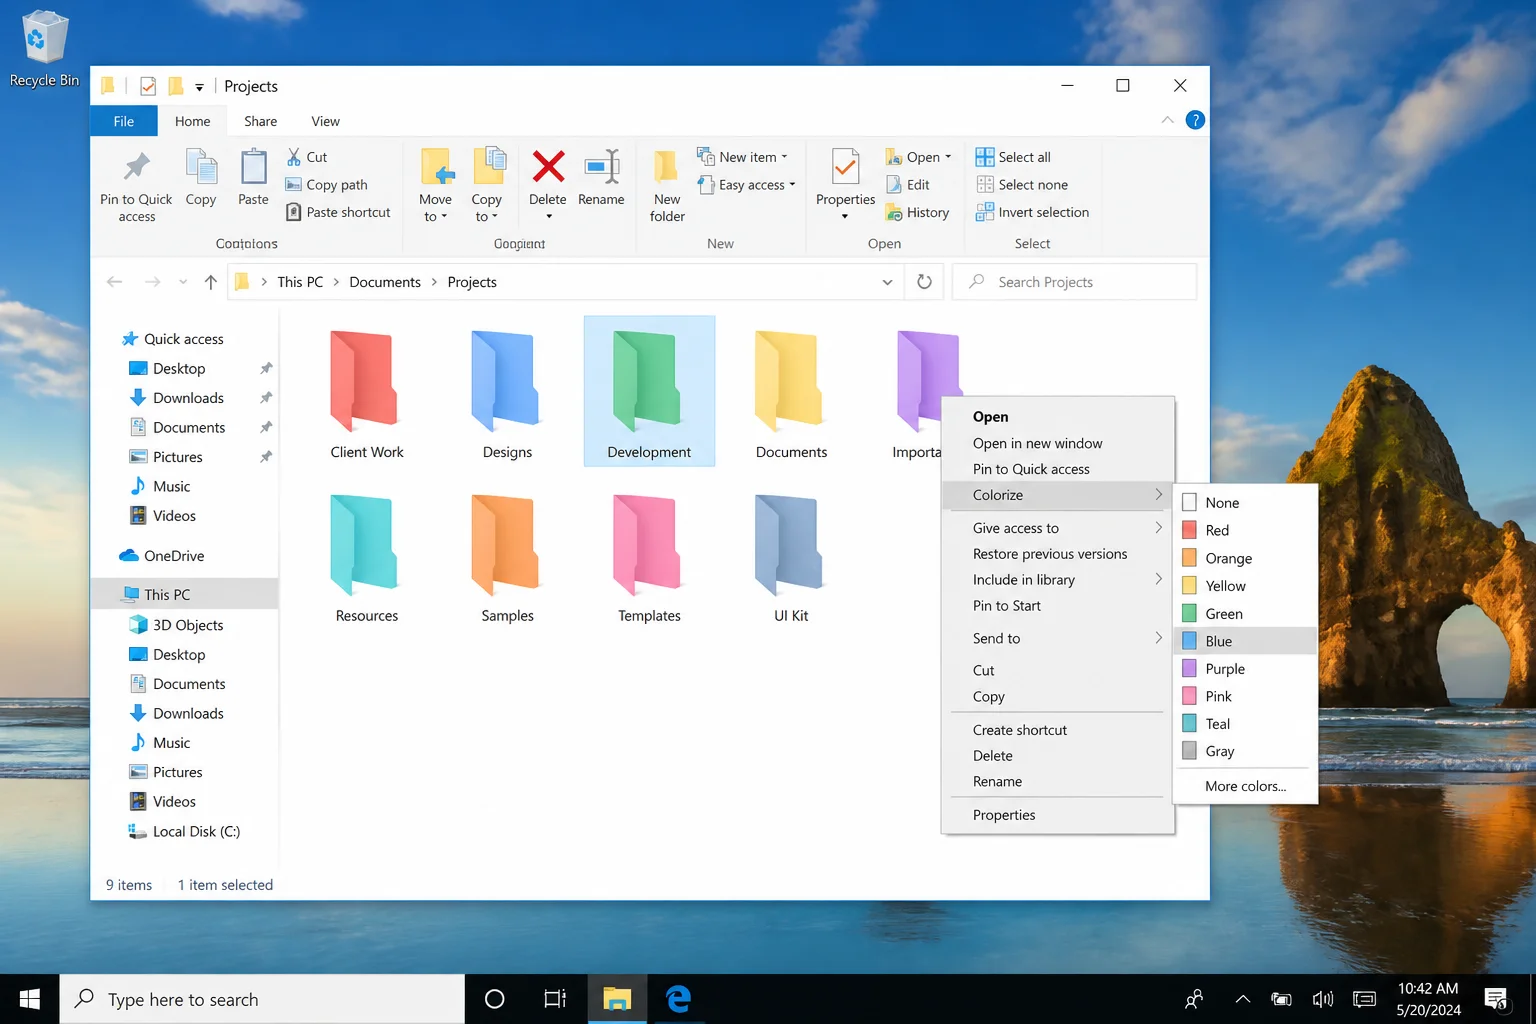The image size is (1536, 1024).
Task: Click Copy path in ribbon
Action: (x=327, y=185)
